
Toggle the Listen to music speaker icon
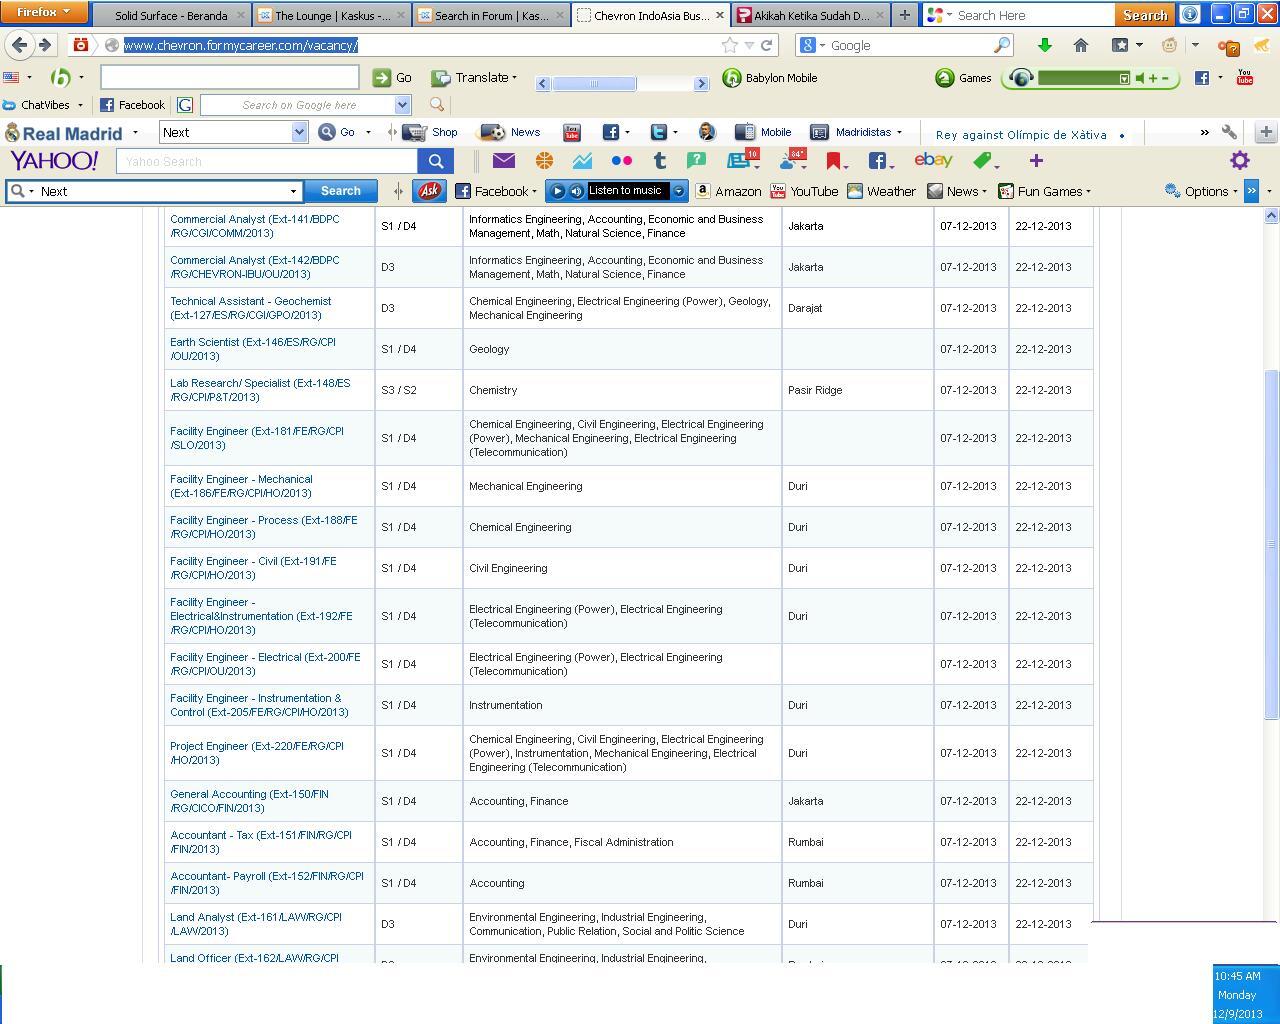[576, 191]
